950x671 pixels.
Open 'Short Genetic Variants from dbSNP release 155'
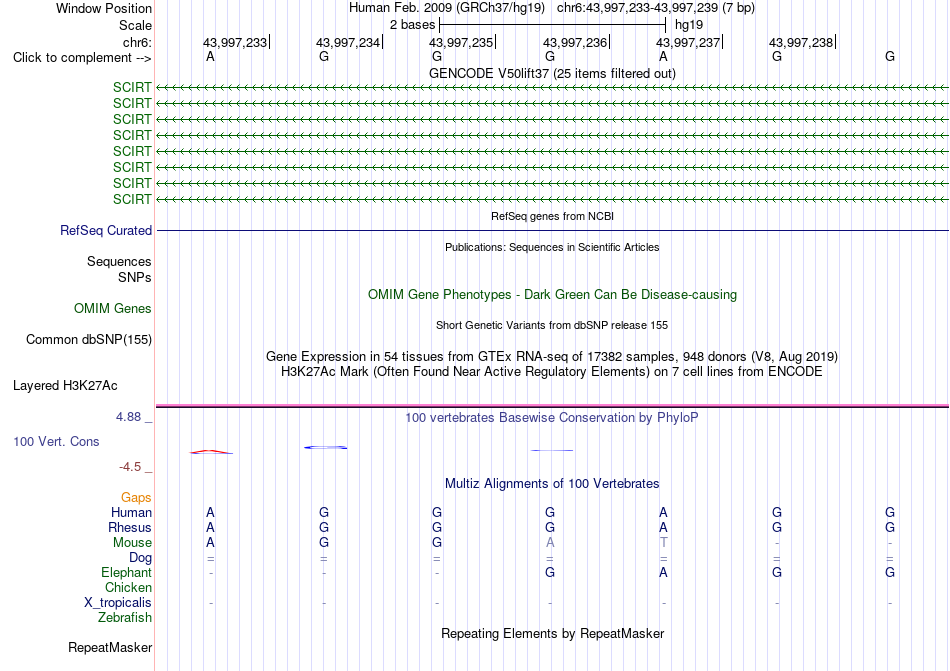552,325
